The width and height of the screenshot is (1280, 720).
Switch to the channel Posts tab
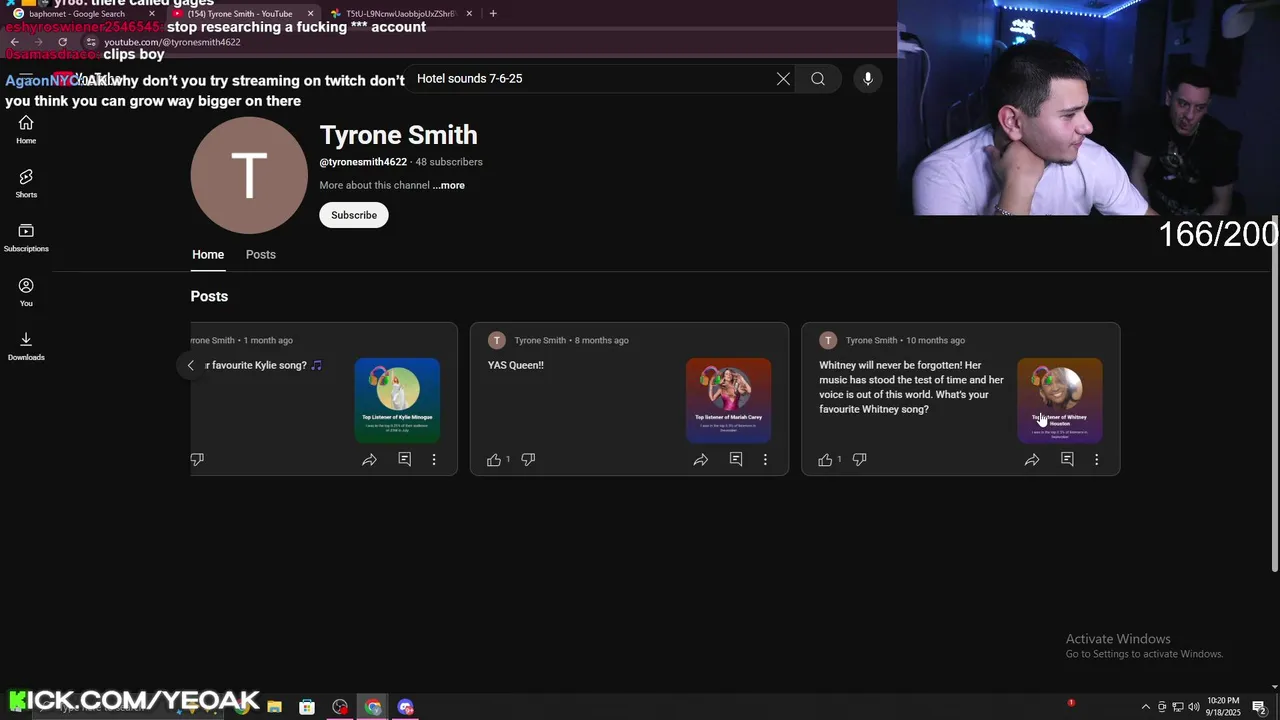tap(261, 254)
